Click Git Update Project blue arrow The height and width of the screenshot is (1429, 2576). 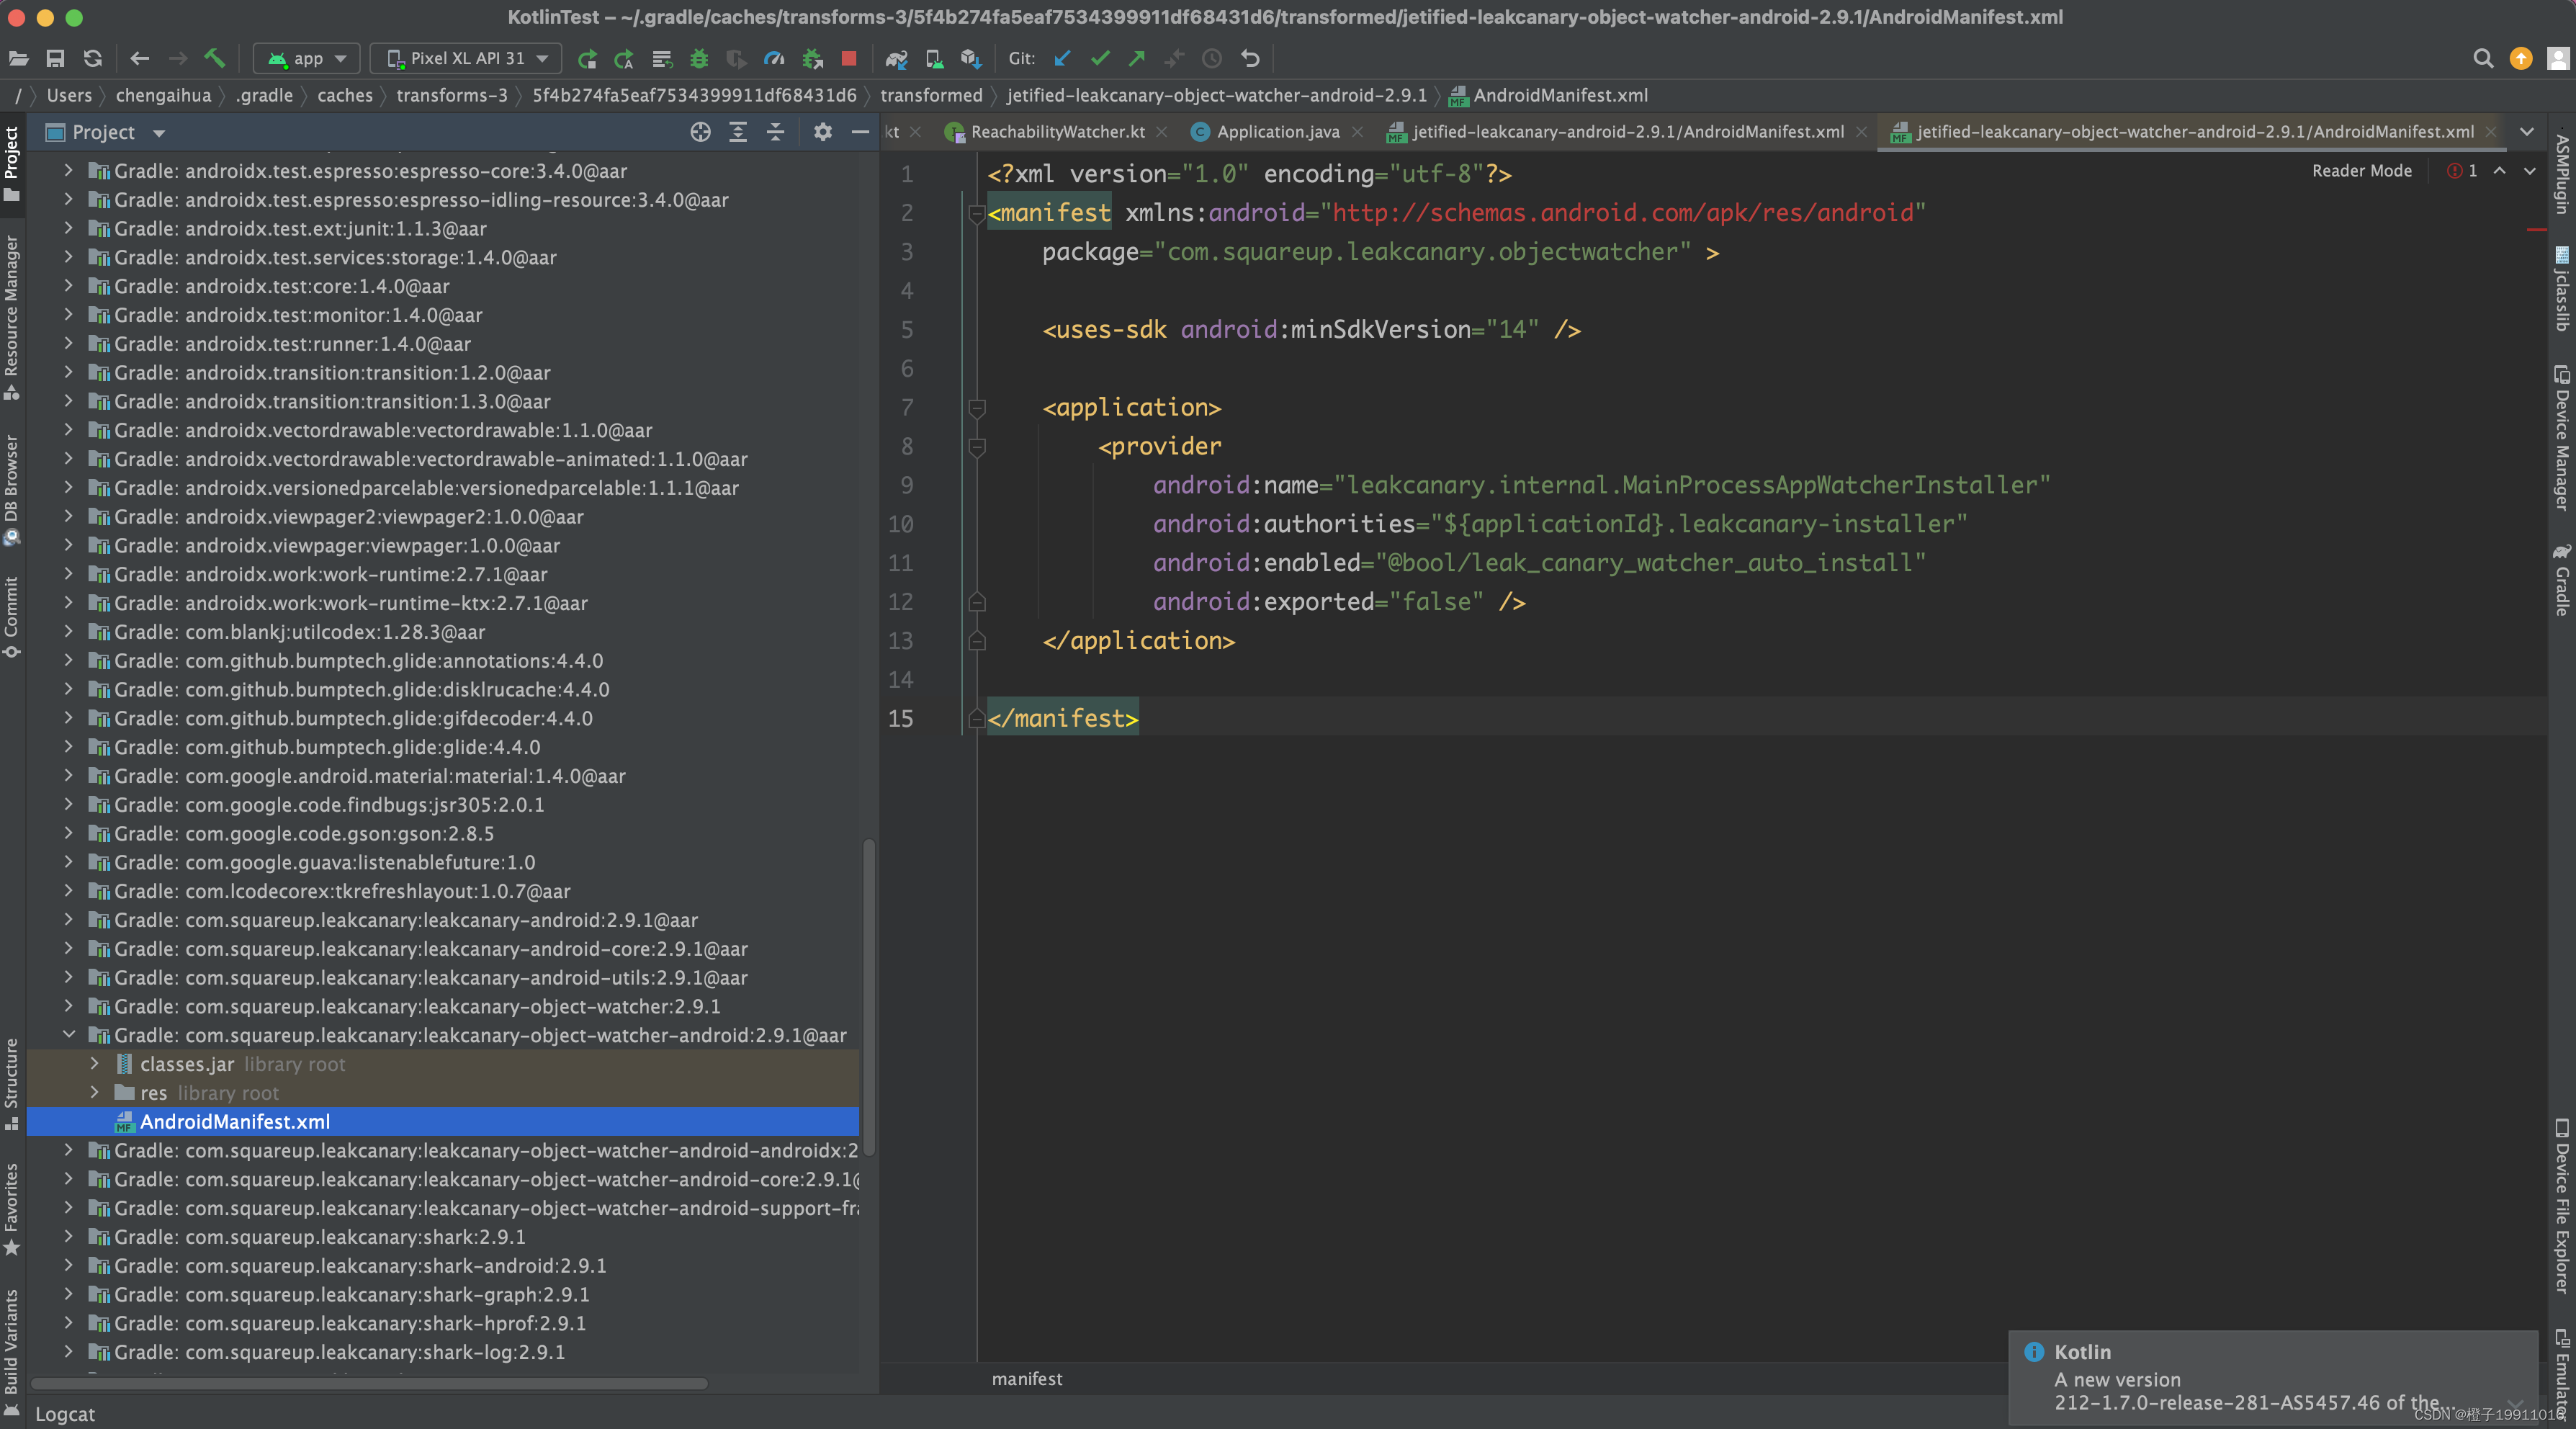point(1062,59)
